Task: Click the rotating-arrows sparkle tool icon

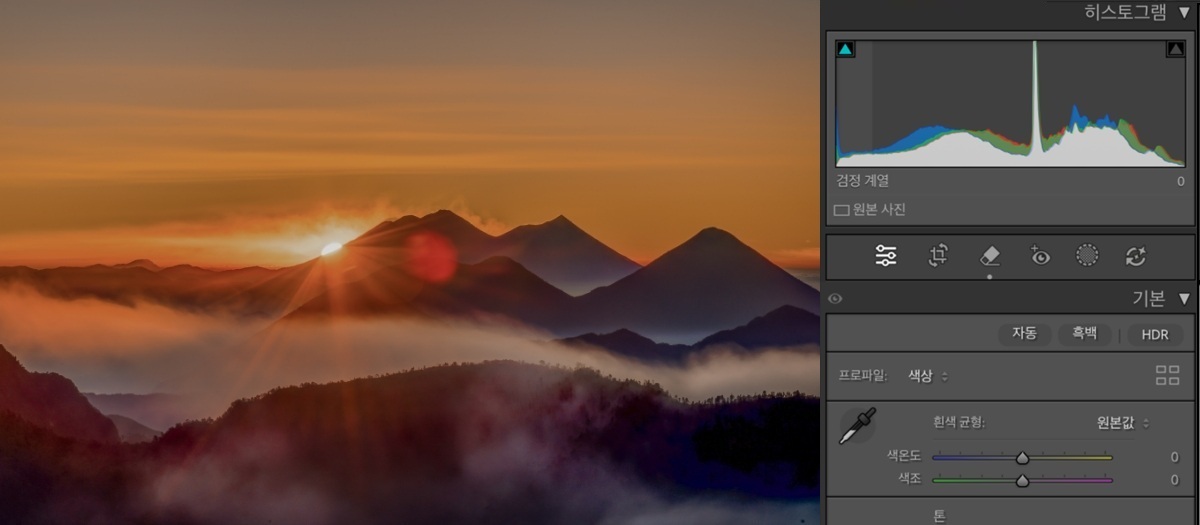Action: click(x=1135, y=256)
